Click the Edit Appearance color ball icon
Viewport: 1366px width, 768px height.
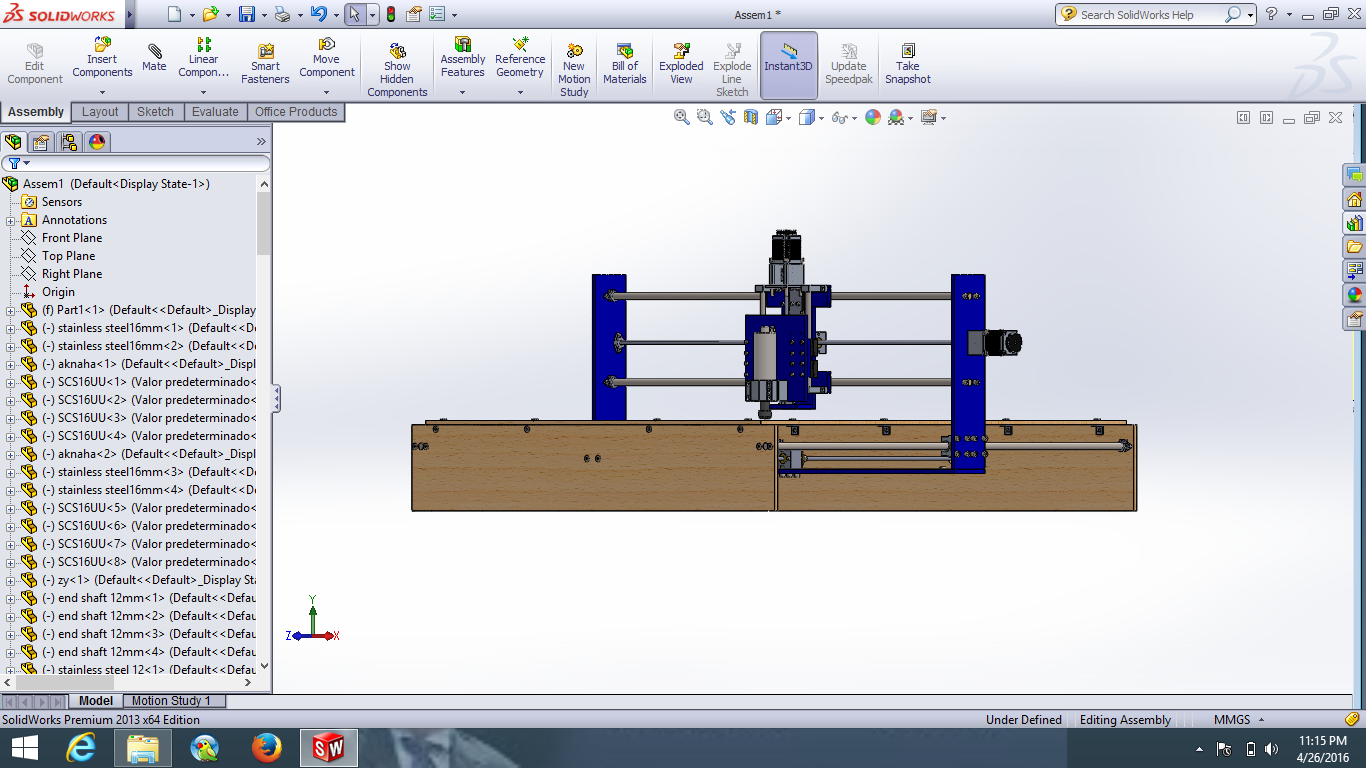[x=873, y=117]
